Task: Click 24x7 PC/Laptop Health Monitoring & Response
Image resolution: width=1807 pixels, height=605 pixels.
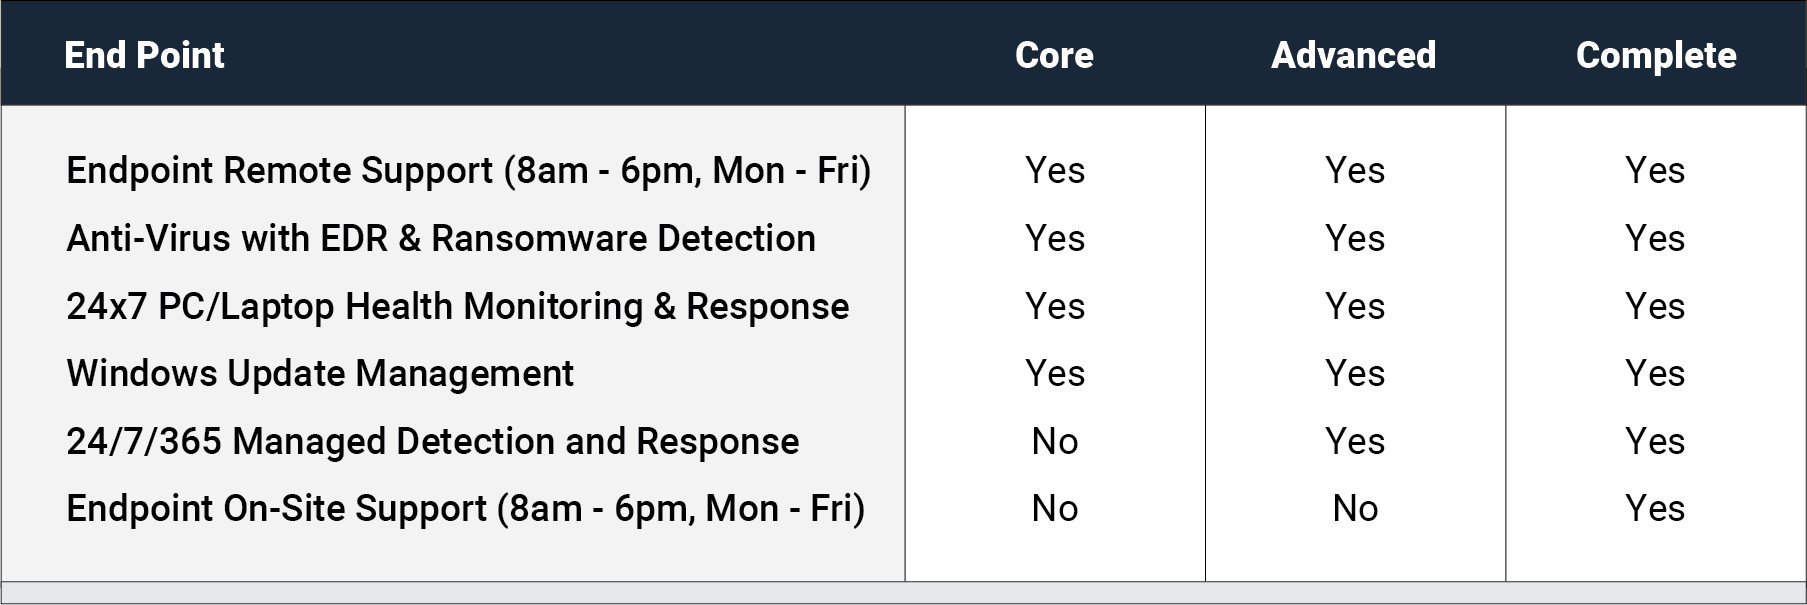Action: pos(457,306)
